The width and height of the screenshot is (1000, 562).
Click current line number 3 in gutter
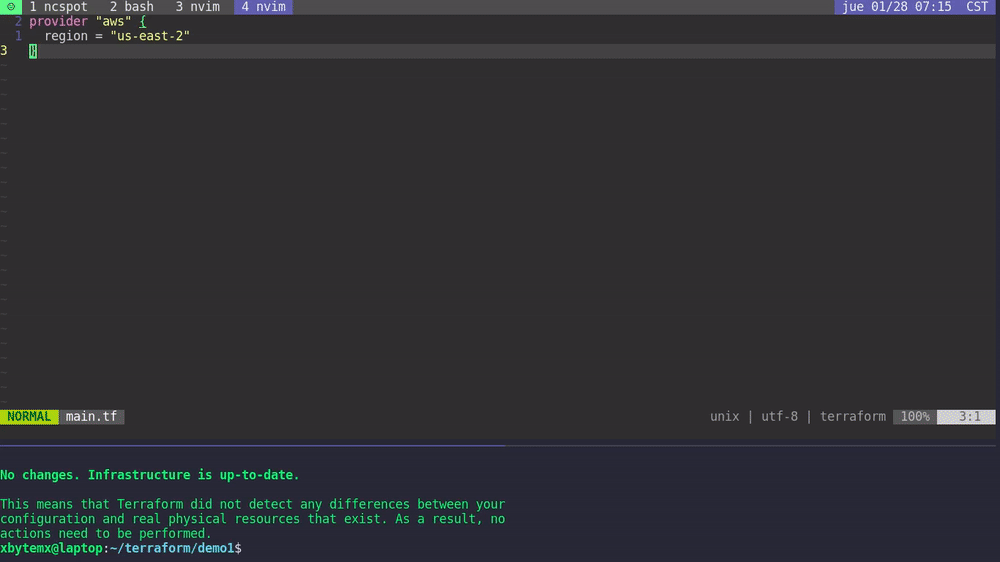(4, 51)
